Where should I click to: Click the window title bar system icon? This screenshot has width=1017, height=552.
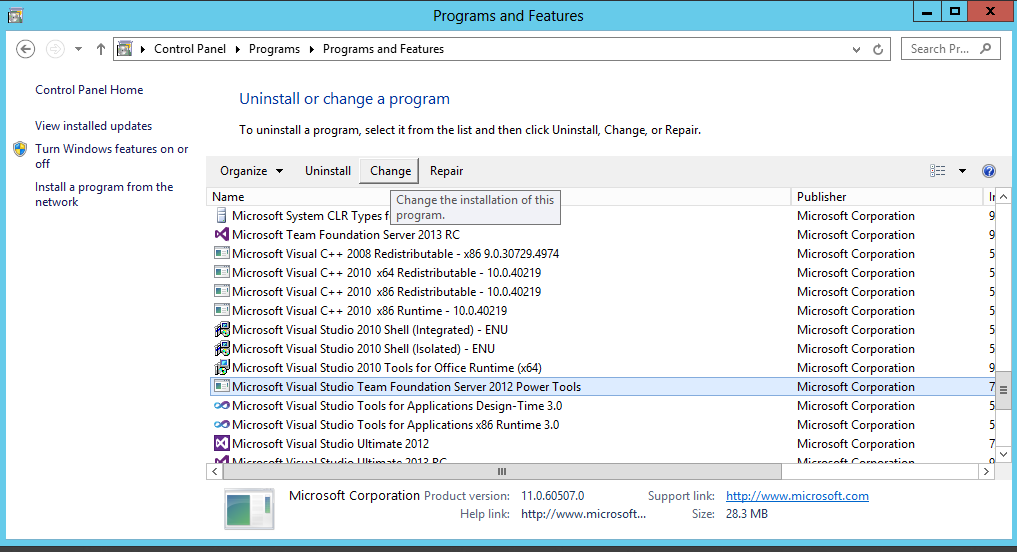[x=15, y=15]
